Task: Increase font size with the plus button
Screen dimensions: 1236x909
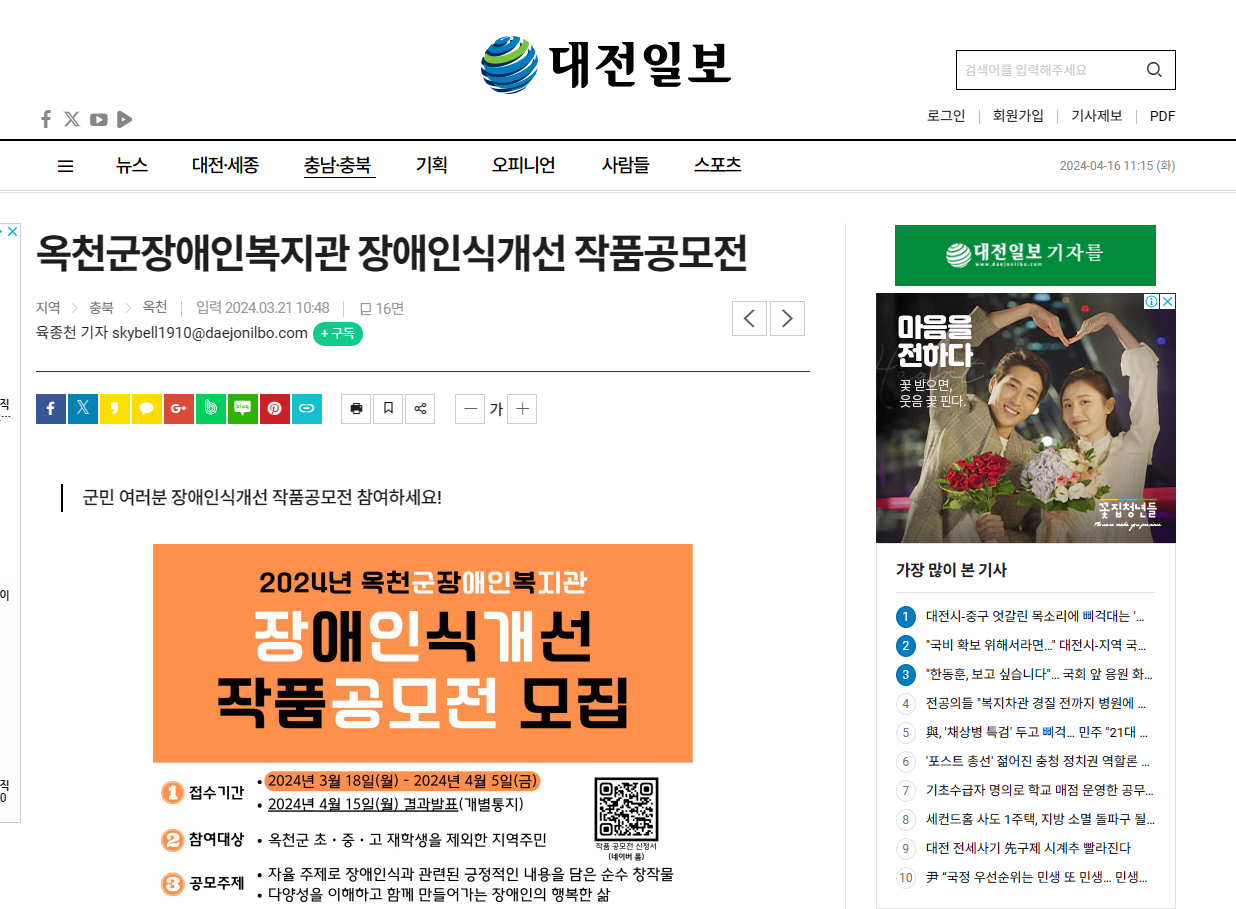Action: point(522,408)
